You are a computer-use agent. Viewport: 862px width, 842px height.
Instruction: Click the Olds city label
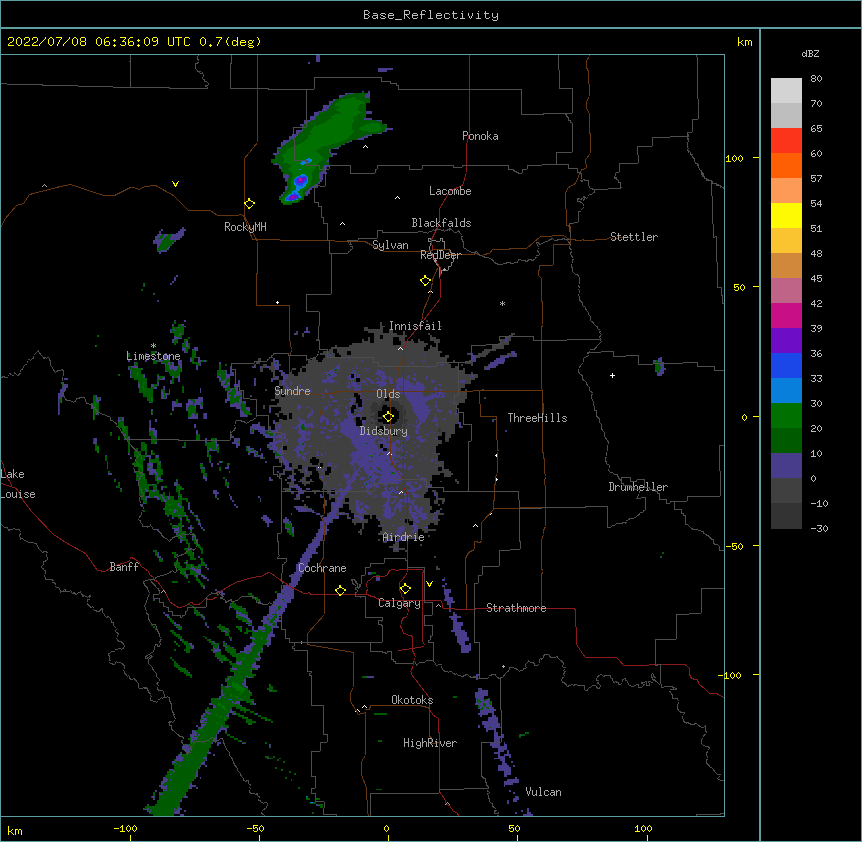tap(388, 394)
